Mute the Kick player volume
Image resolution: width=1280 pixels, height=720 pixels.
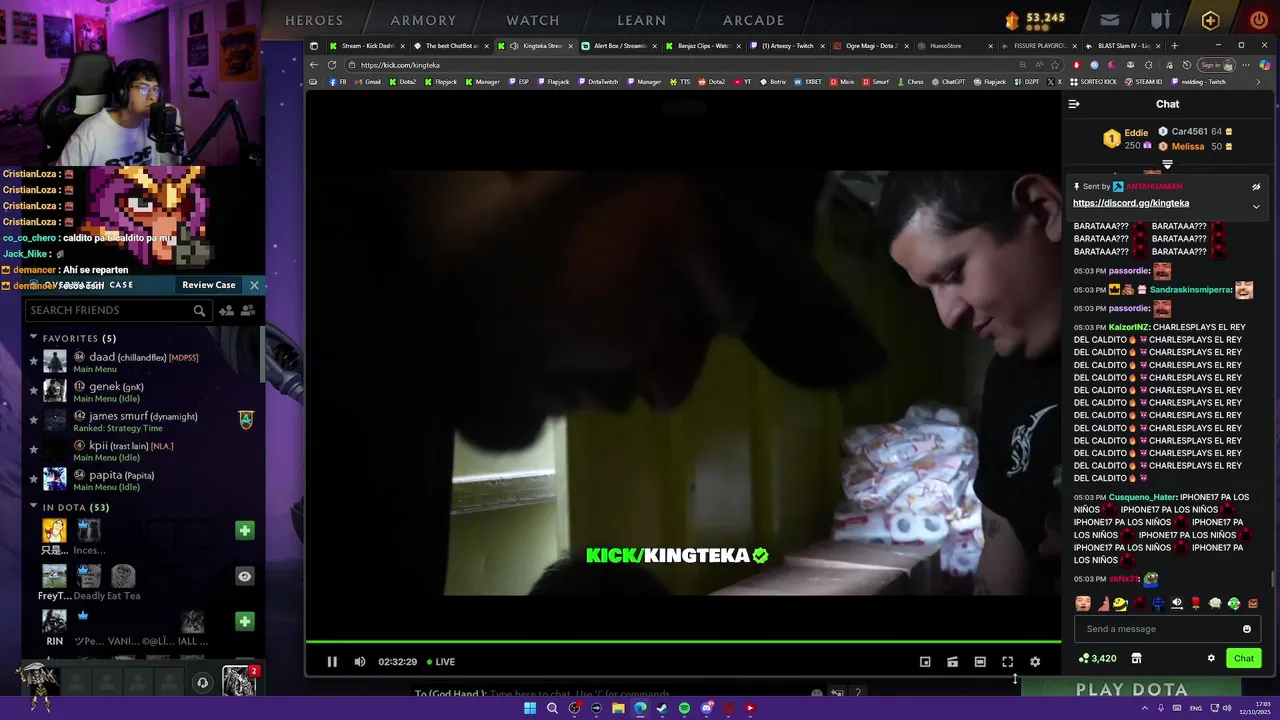(360, 661)
